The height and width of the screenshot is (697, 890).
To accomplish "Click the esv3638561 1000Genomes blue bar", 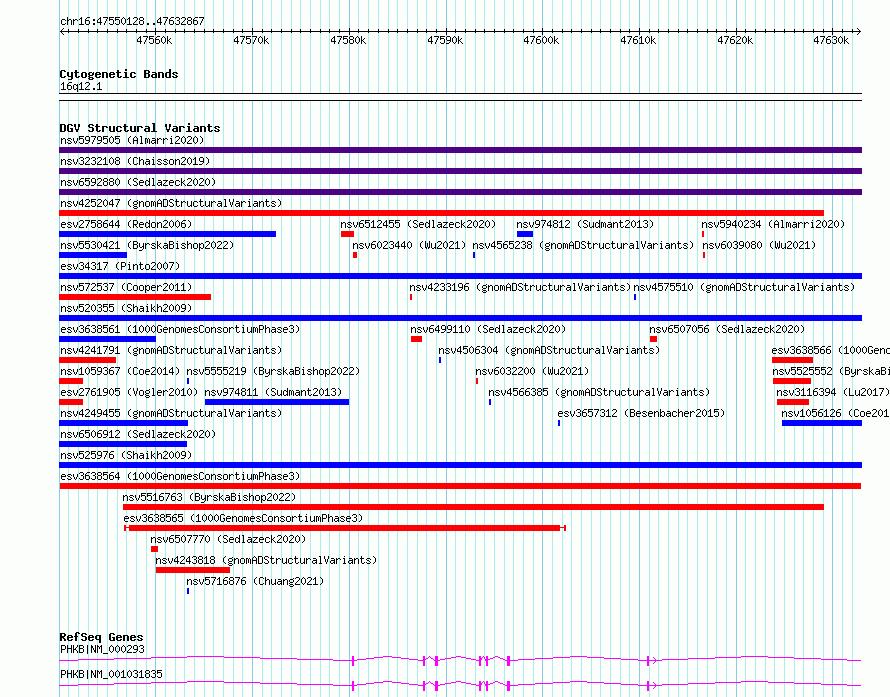I will (107, 339).
